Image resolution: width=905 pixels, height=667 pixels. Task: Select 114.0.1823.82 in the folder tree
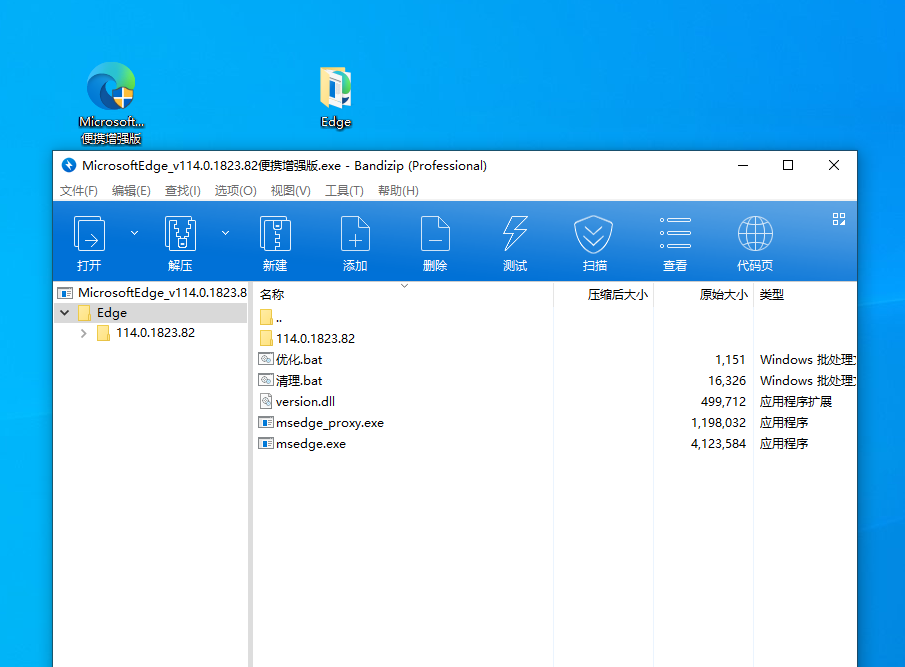[x=155, y=333]
